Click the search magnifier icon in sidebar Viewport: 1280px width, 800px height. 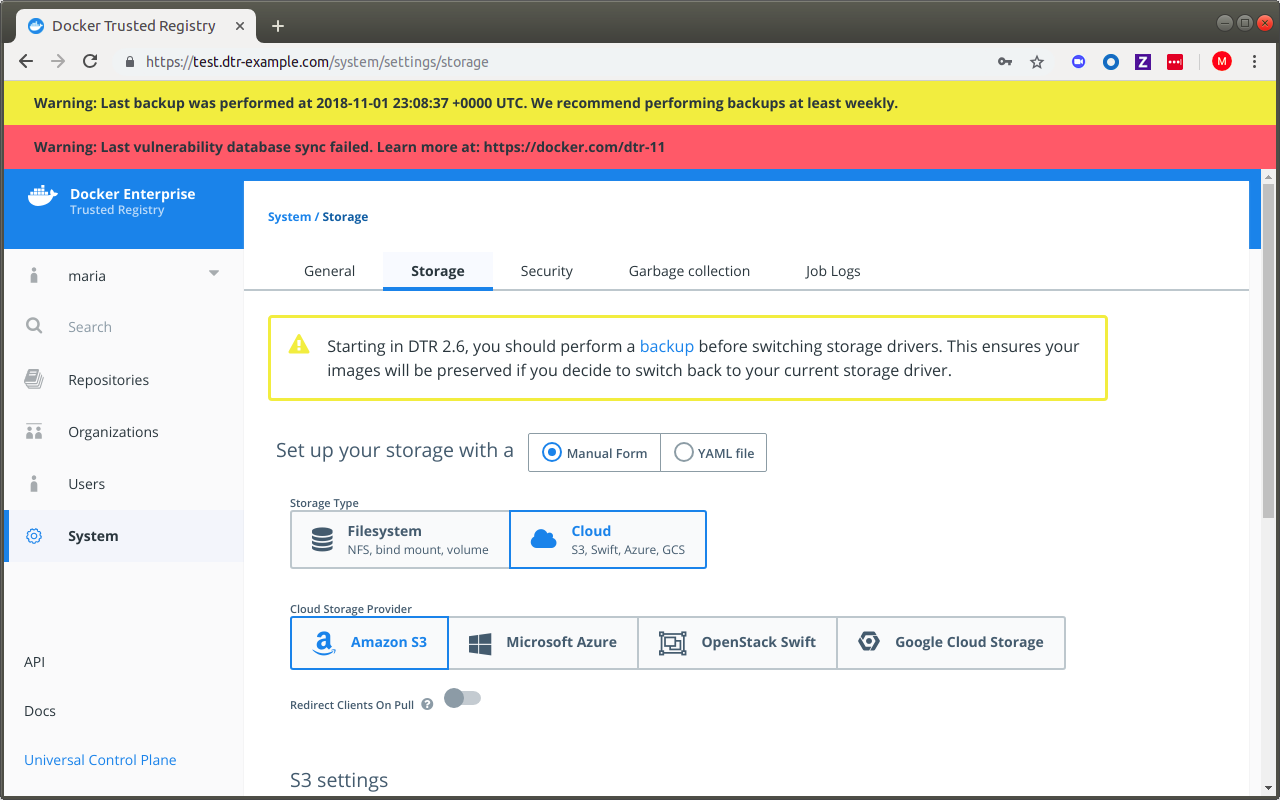tap(34, 326)
